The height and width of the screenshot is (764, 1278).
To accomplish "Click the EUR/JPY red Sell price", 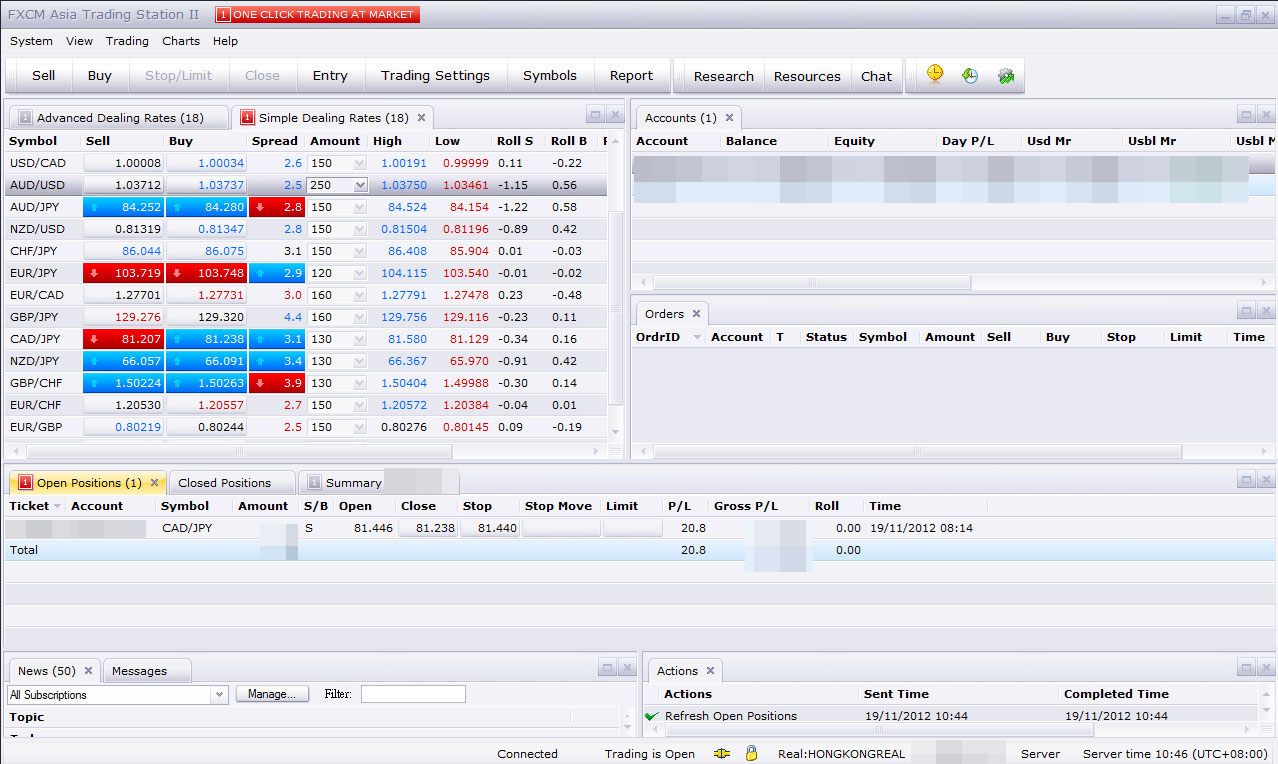I will pos(123,273).
